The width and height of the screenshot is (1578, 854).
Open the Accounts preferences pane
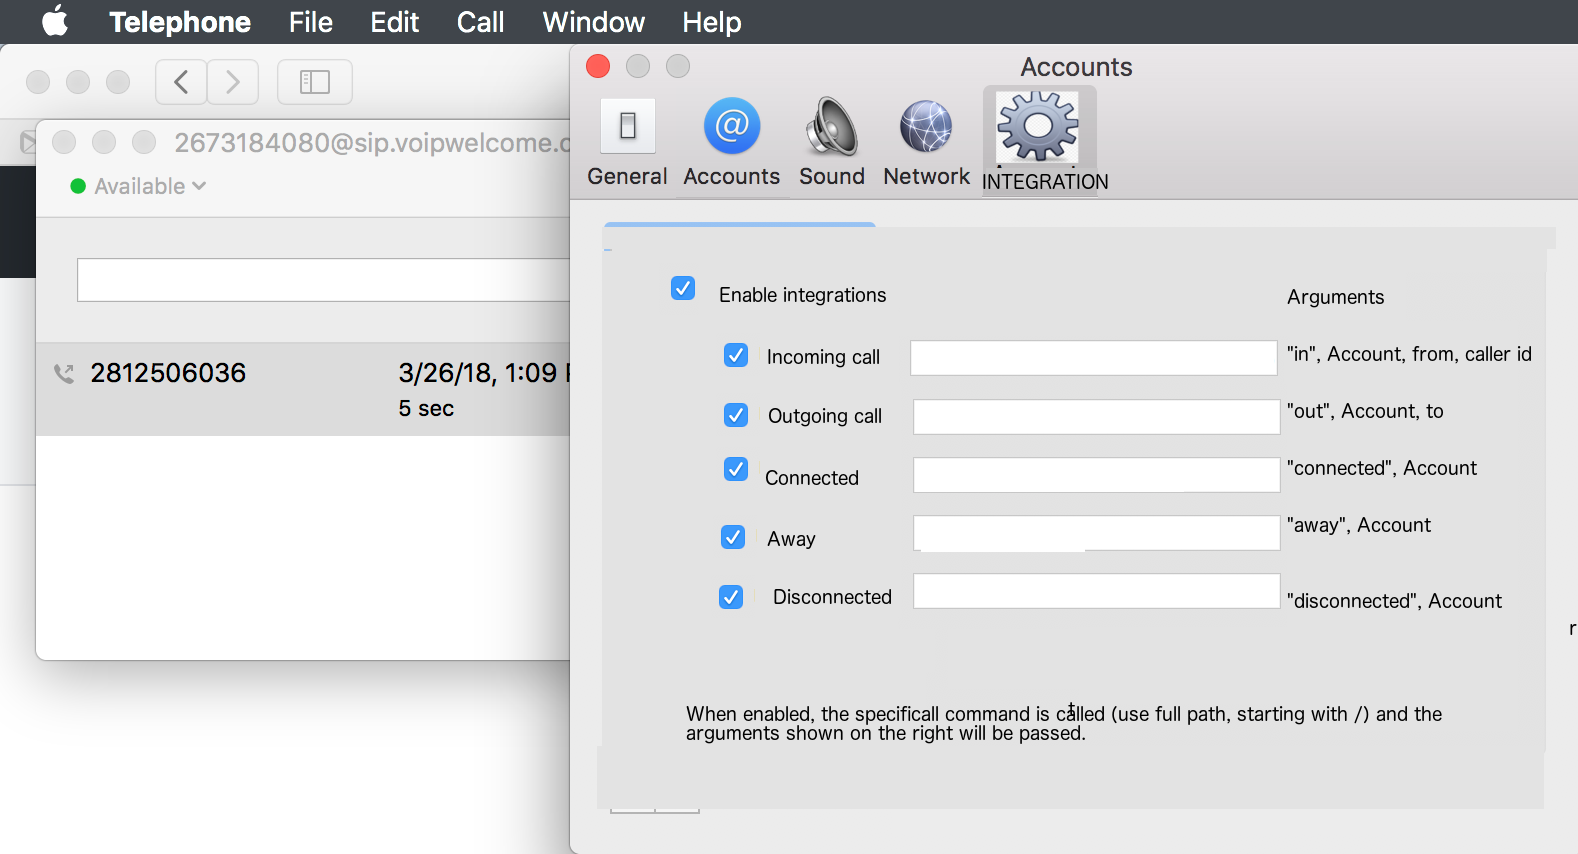point(732,142)
